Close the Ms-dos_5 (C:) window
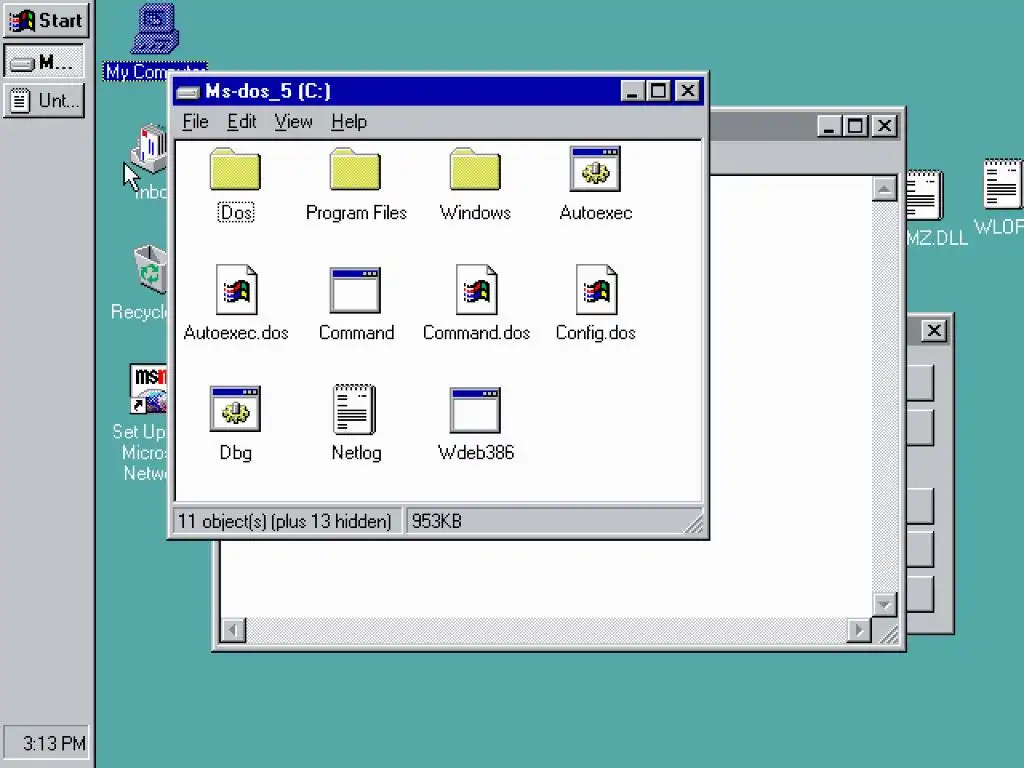1024x768 pixels. point(688,91)
